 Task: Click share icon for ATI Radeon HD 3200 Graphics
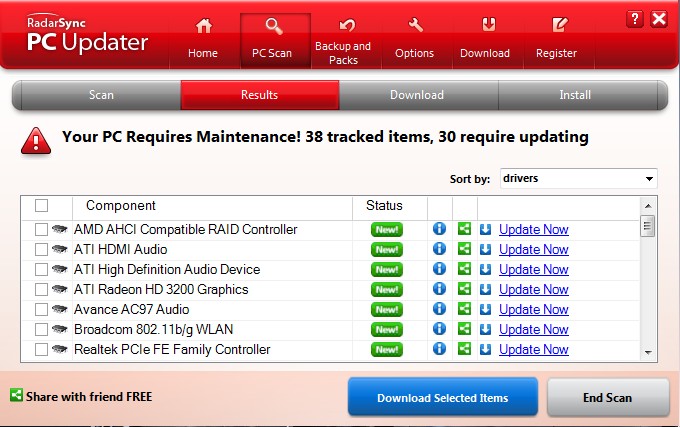point(464,289)
